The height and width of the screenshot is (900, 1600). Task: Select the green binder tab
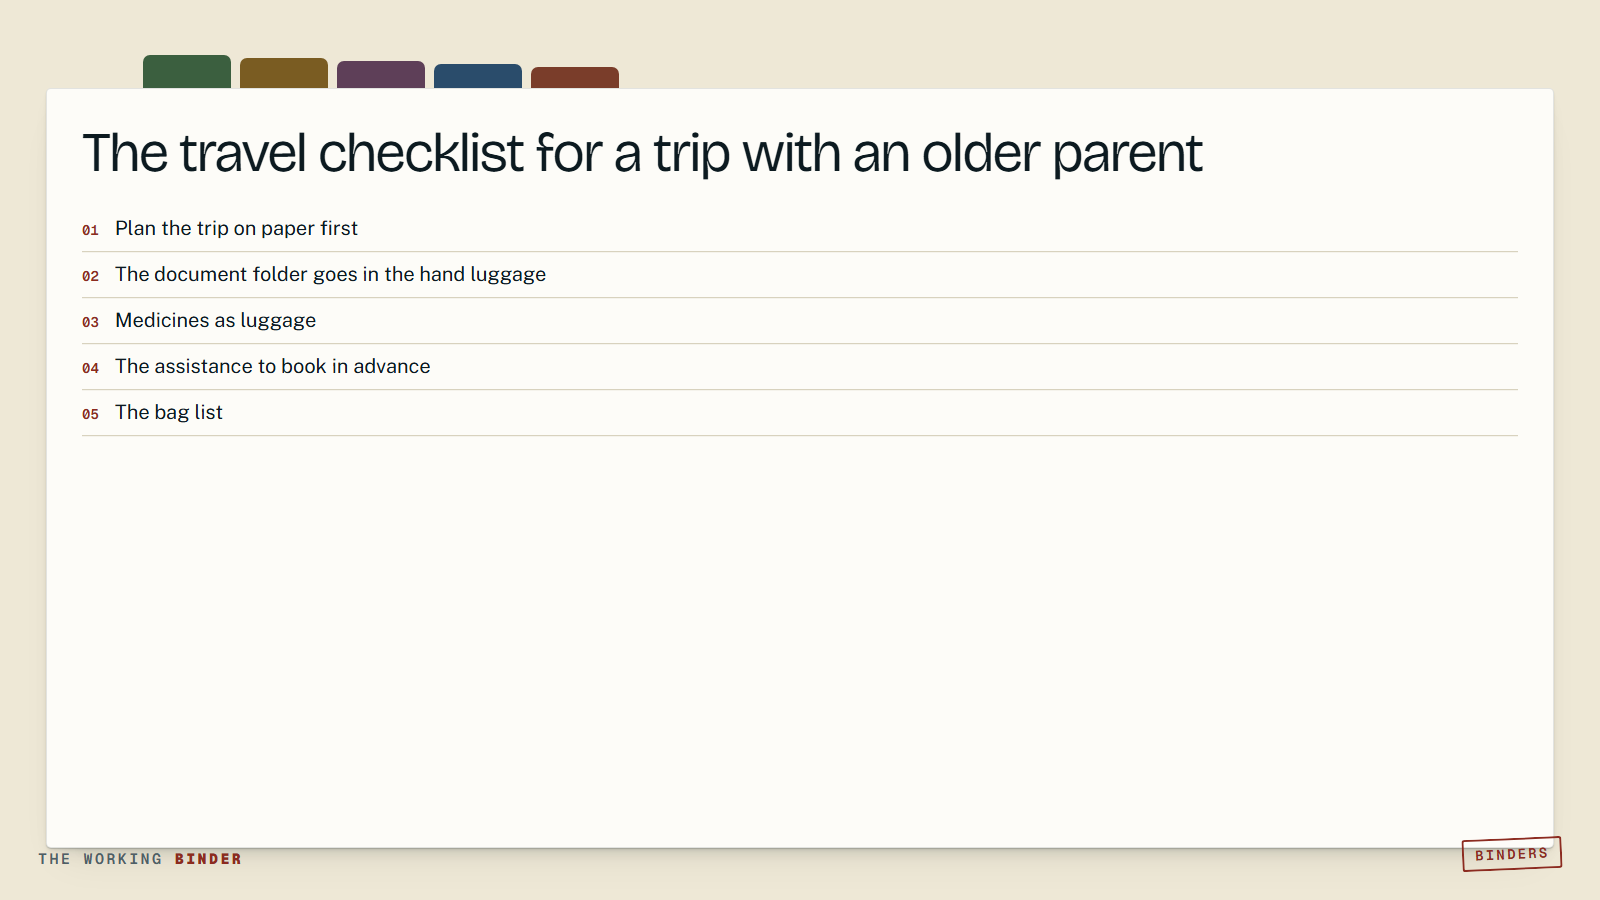(187, 72)
